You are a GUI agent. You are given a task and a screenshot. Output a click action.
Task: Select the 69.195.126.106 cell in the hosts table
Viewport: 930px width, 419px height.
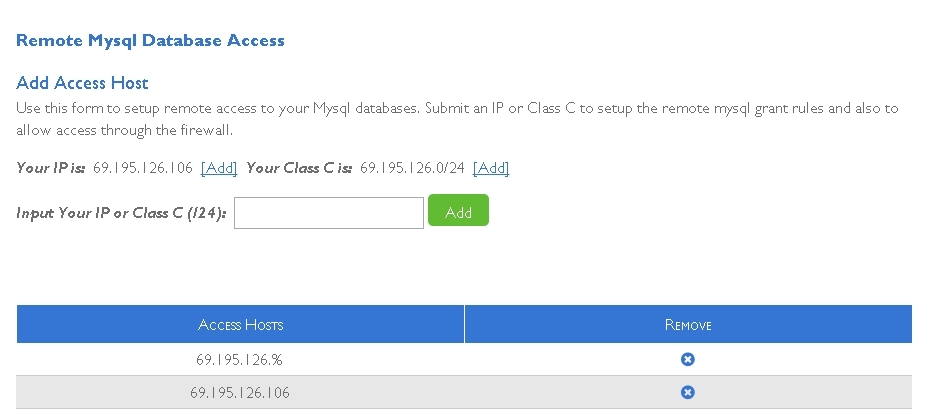[x=240, y=393]
